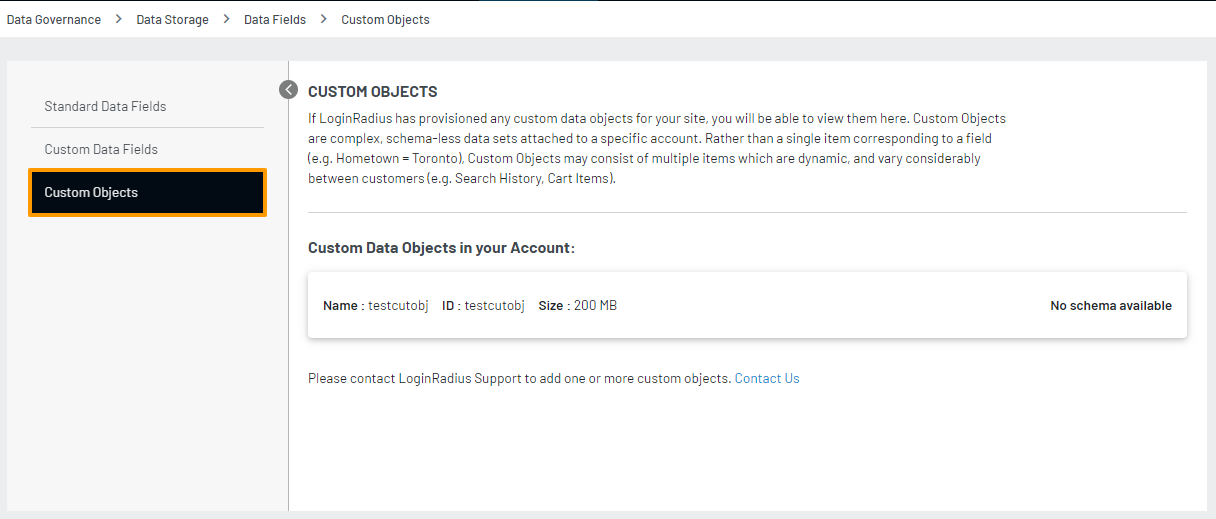The width and height of the screenshot is (1216, 519).
Task: Follow the Contact Us link
Action: 767,378
